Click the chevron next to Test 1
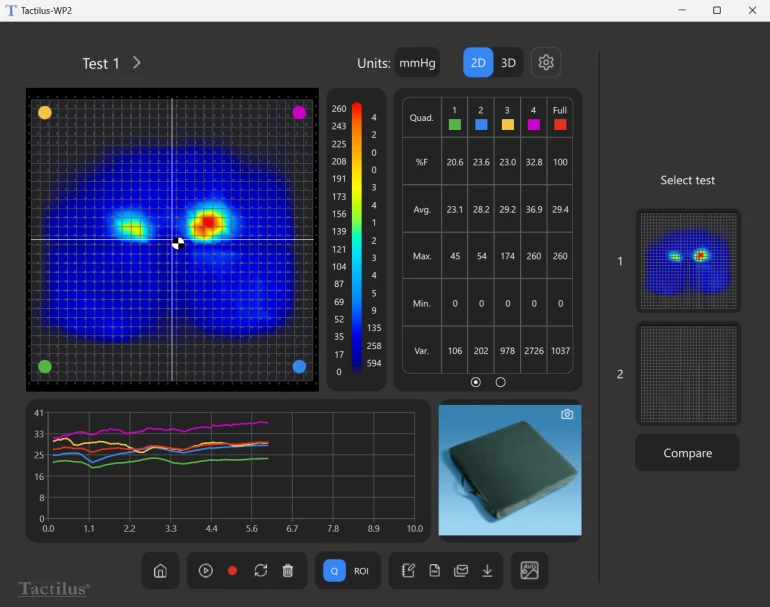Image resolution: width=770 pixels, height=607 pixels. click(137, 63)
